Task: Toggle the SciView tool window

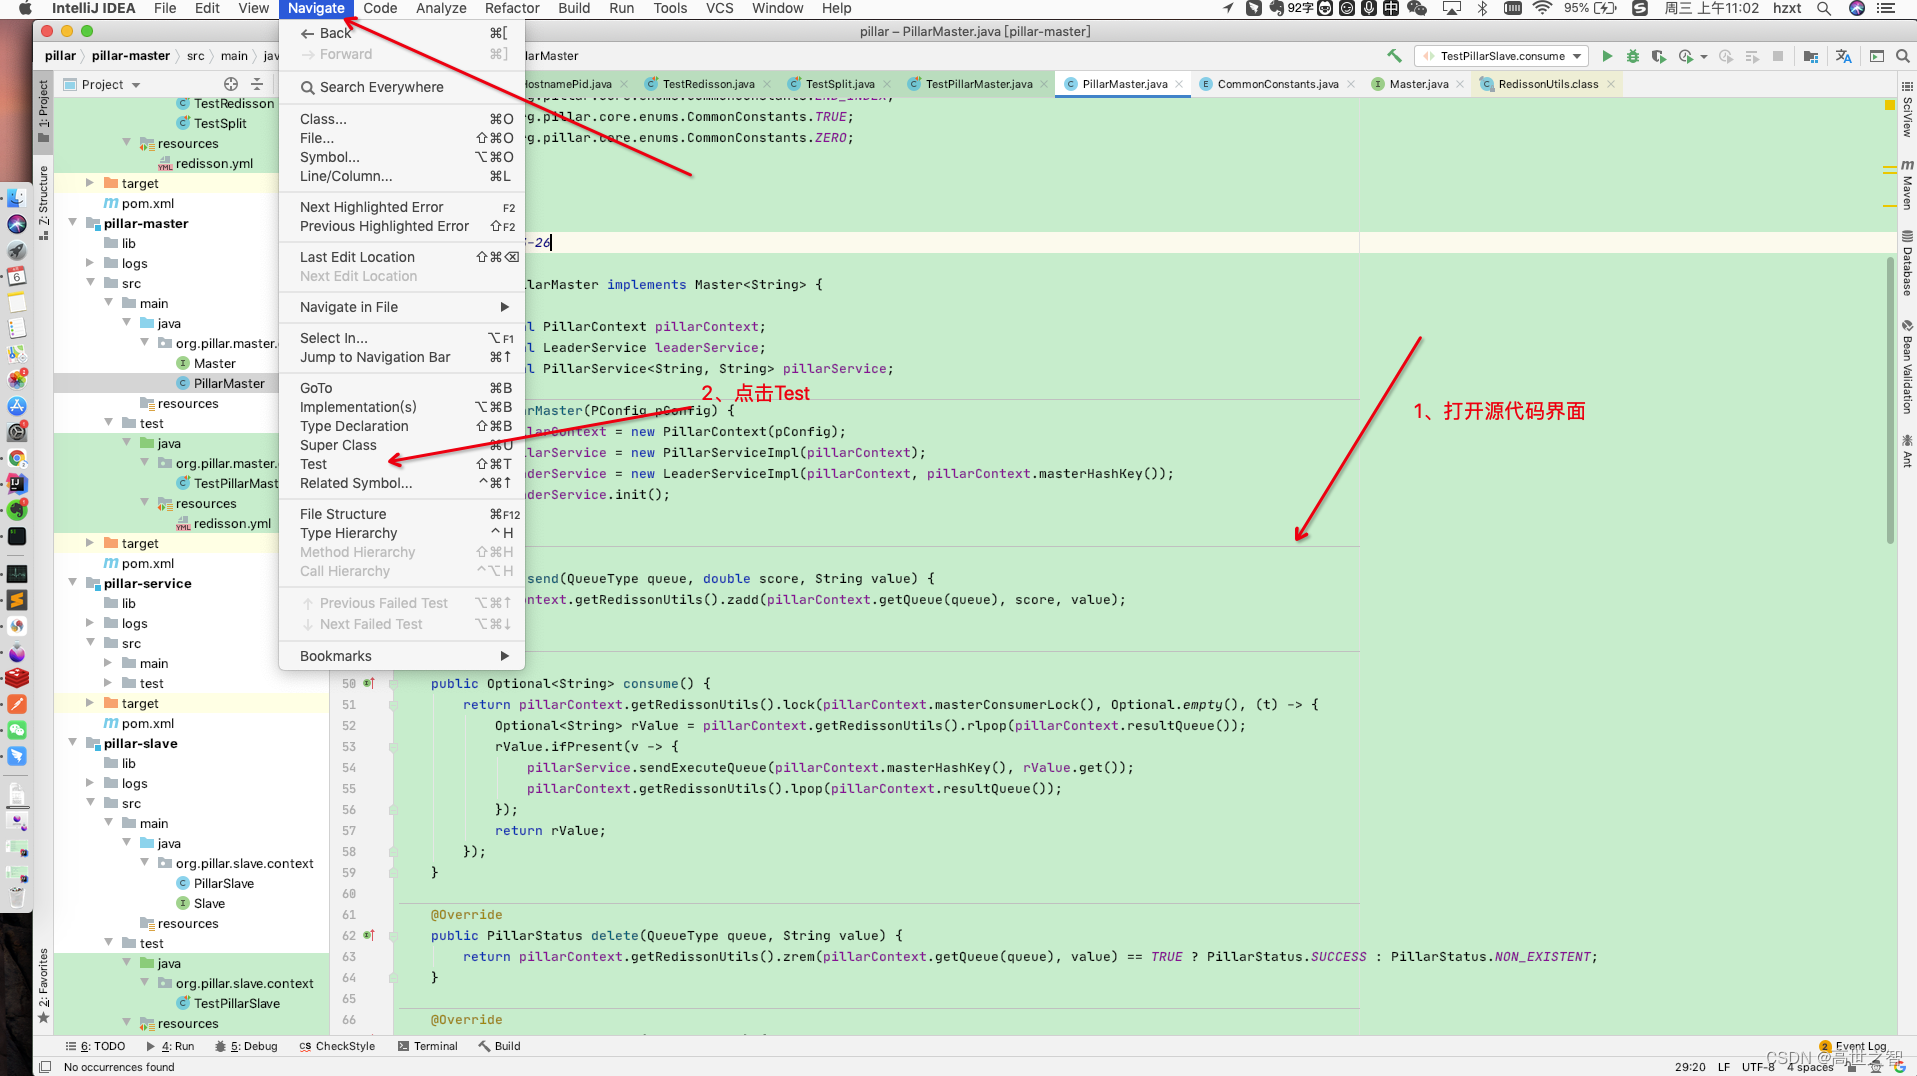Action: [1907, 110]
